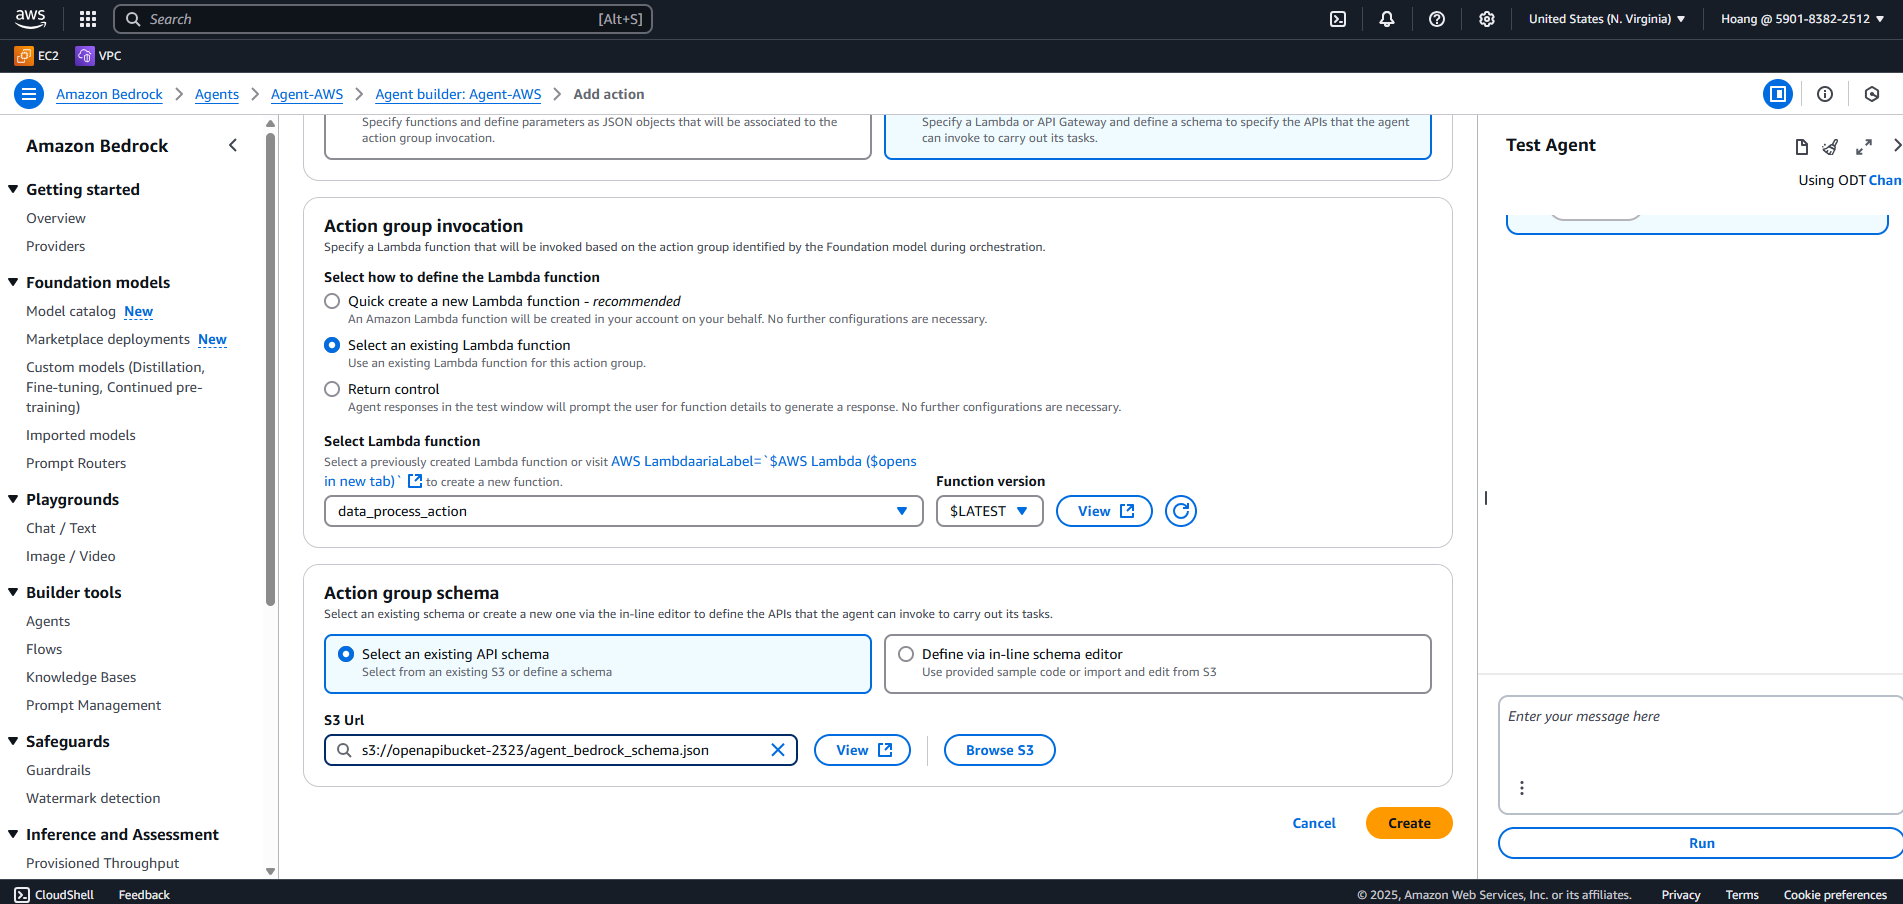This screenshot has width=1903, height=904.
Task: Collapse Inference and Assessment section
Action: tap(13, 834)
